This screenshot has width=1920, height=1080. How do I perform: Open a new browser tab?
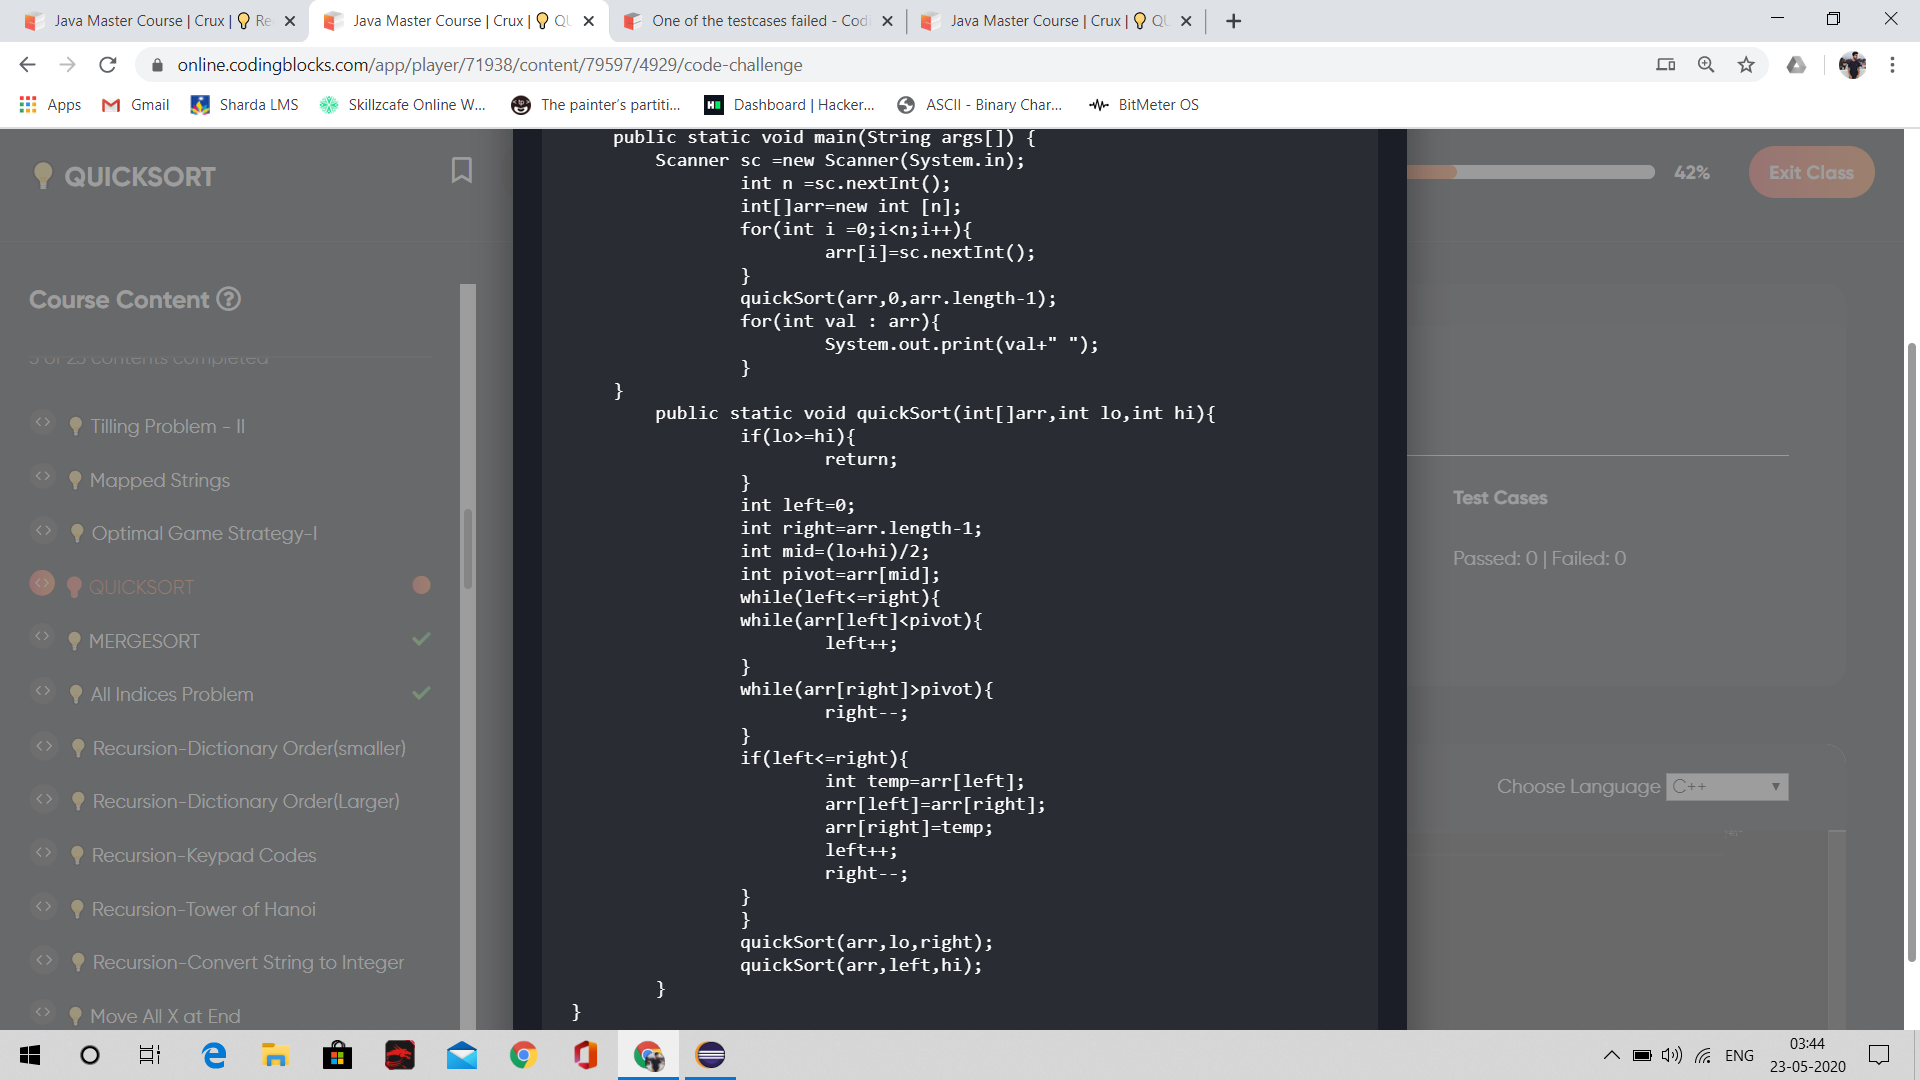(x=1234, y=21)
